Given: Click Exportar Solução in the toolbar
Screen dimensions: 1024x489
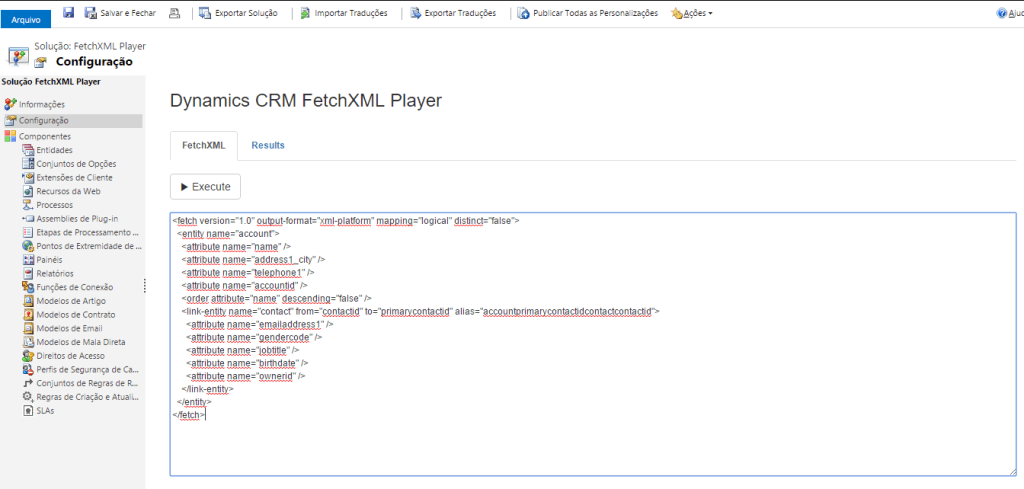Looking at the screenshot, I should 238,13.
